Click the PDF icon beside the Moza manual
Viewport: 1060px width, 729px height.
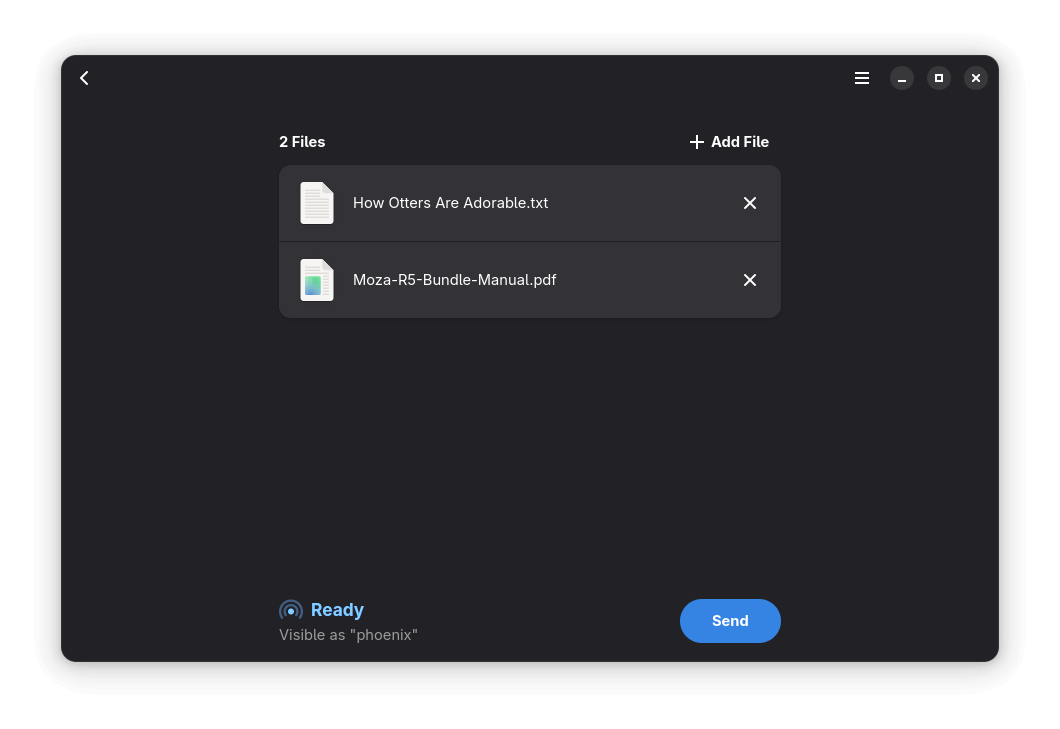click(317, 280)
